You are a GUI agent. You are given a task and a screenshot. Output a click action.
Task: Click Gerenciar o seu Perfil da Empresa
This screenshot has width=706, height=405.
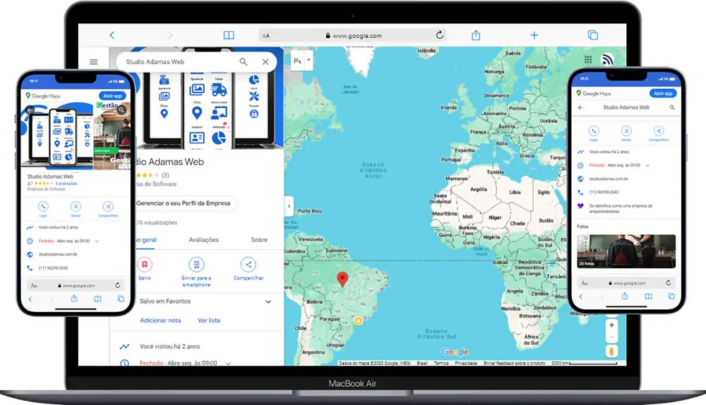point(185,203)
